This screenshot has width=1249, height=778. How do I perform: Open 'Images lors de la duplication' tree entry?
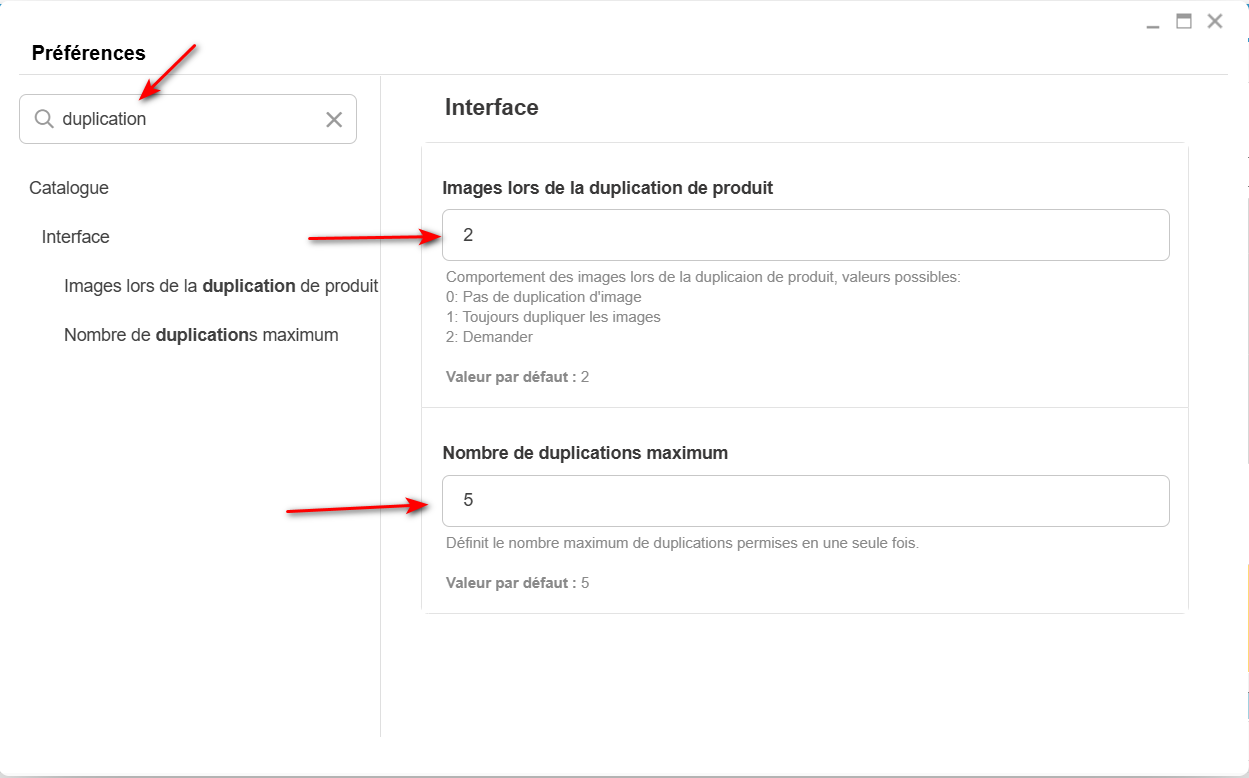221,286
